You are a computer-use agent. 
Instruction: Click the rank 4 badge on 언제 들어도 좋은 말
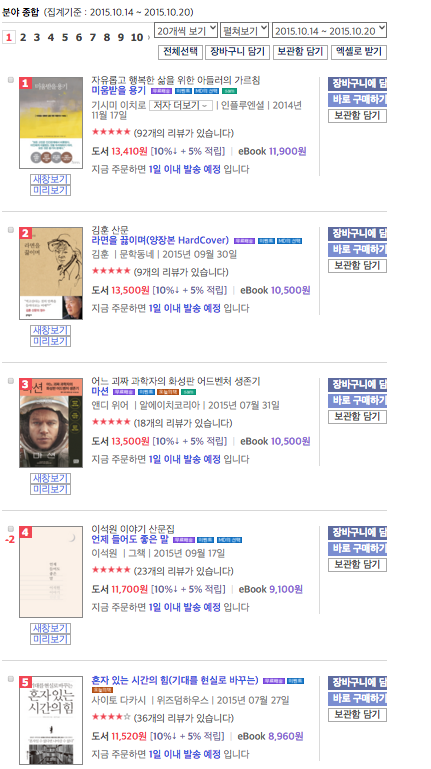point(25,532)
